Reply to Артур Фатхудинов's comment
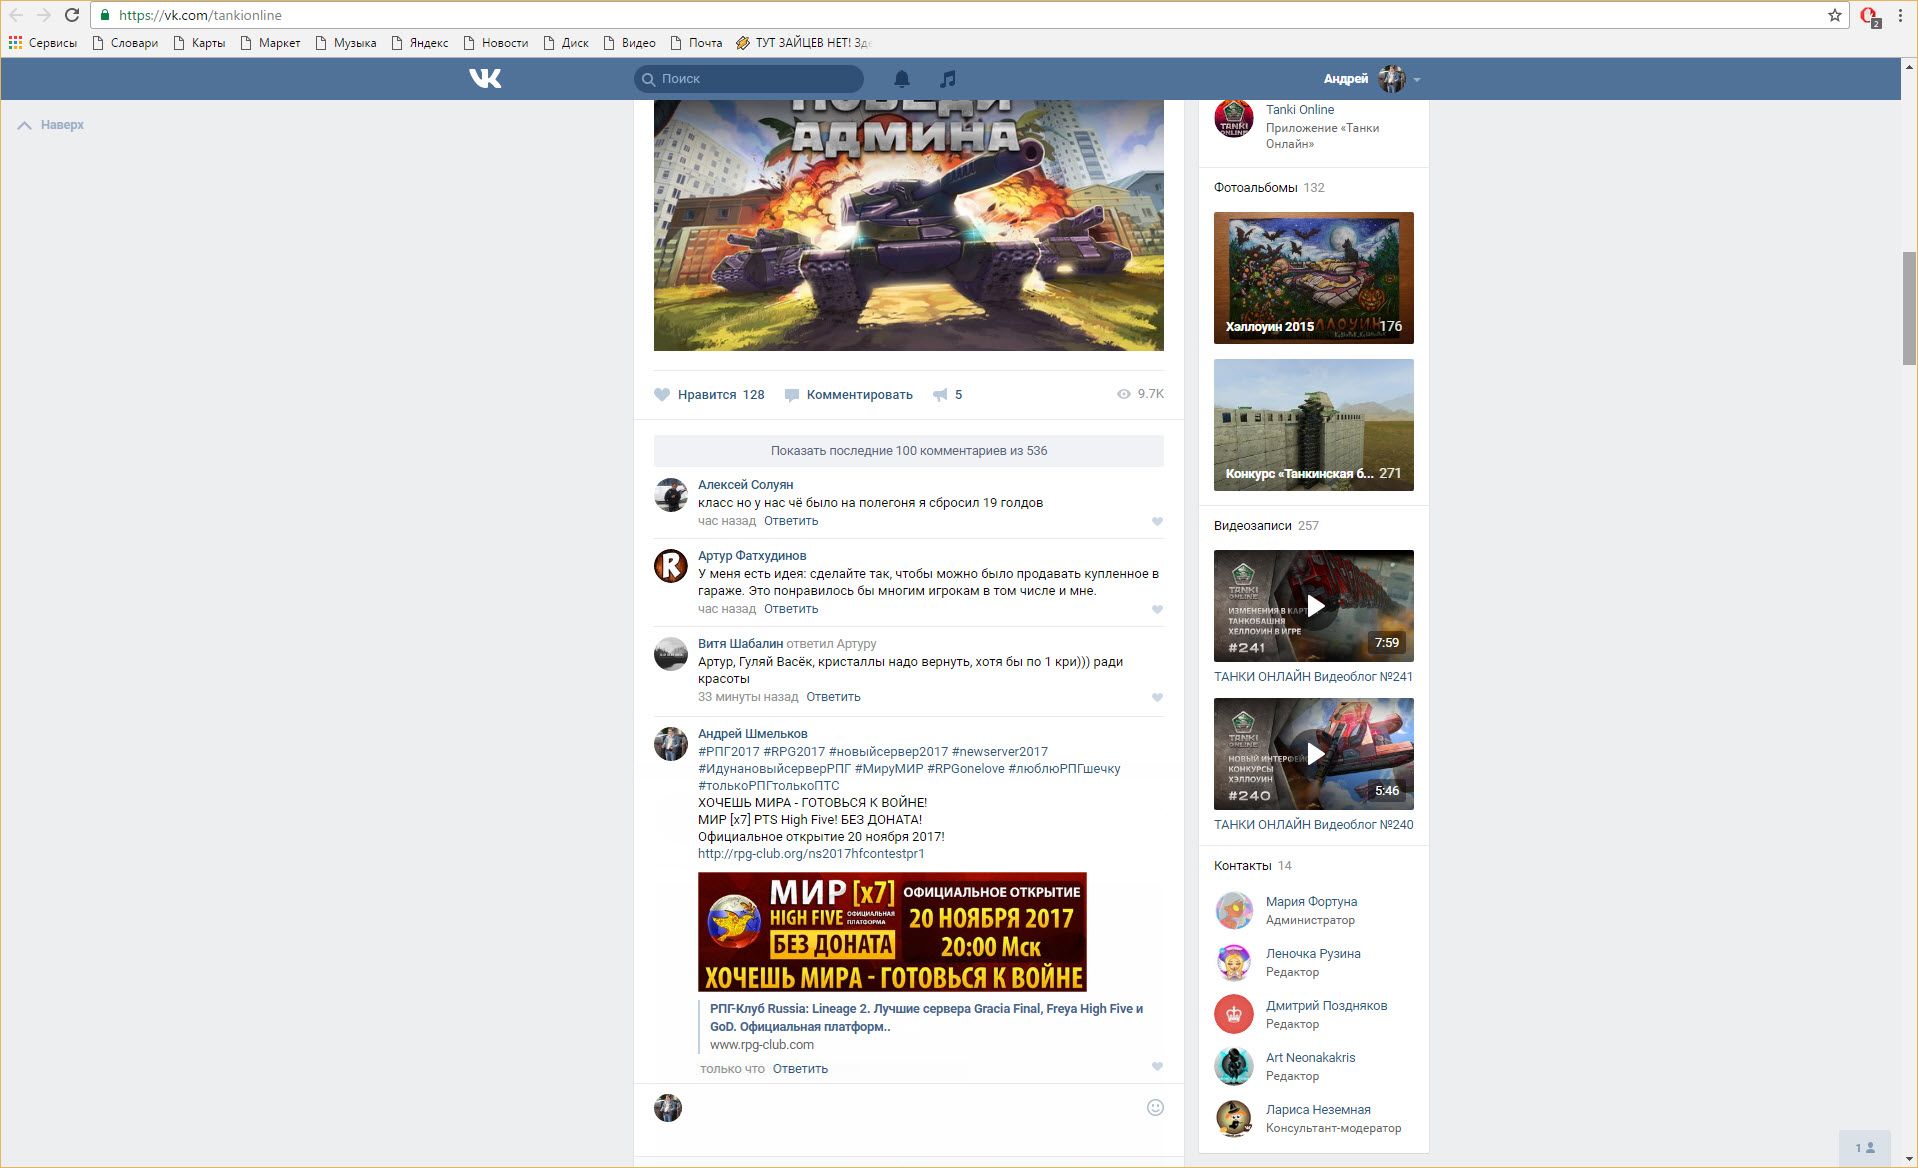Screen dimensions: 1918x1168 (x=791, y=609)
